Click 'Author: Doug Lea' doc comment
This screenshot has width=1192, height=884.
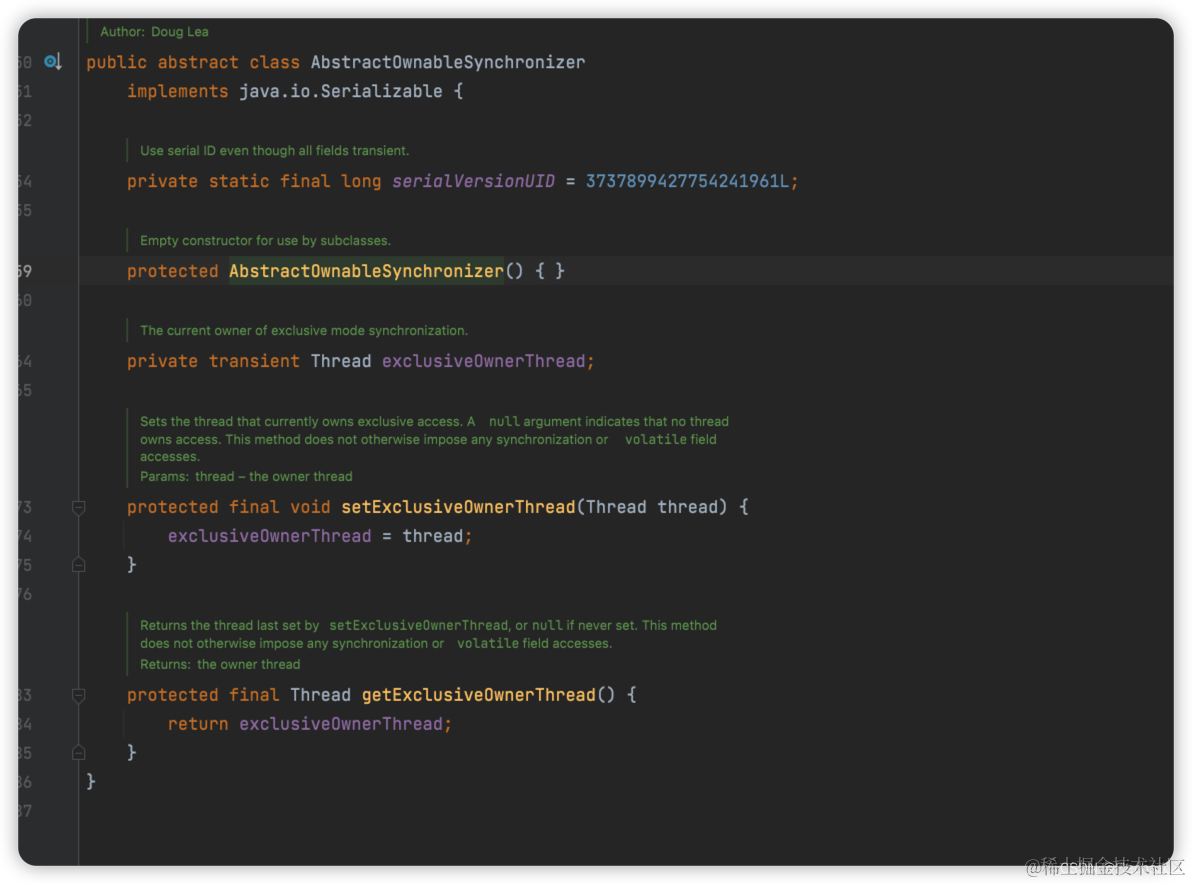tap(154, 32)
